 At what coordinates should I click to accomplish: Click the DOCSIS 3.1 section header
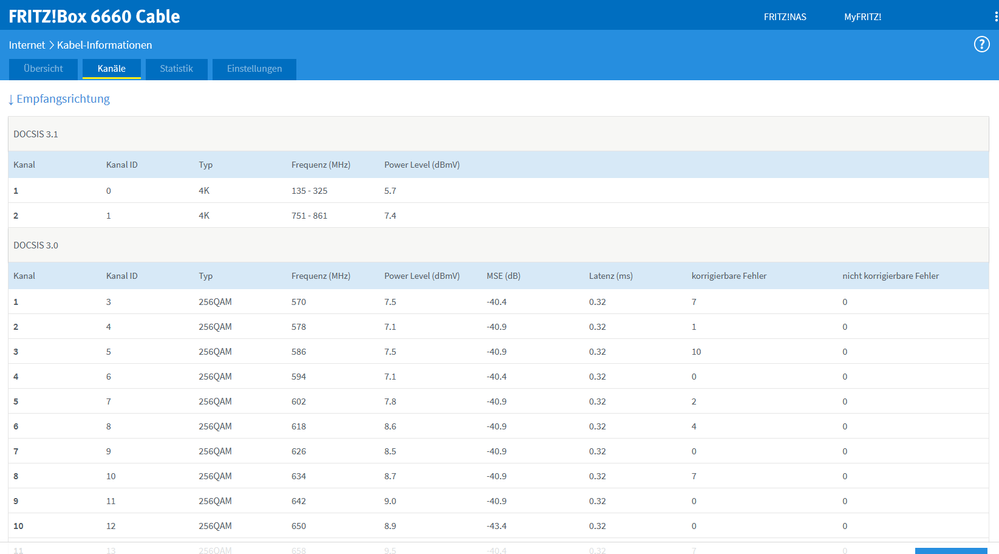pos(36,134)
